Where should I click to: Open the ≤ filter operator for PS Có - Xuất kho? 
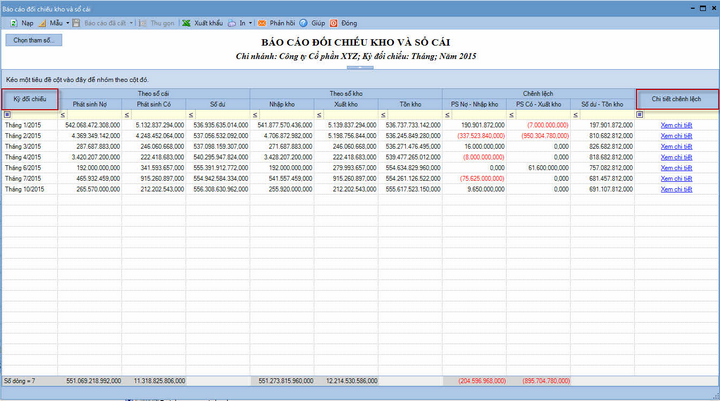511,115
